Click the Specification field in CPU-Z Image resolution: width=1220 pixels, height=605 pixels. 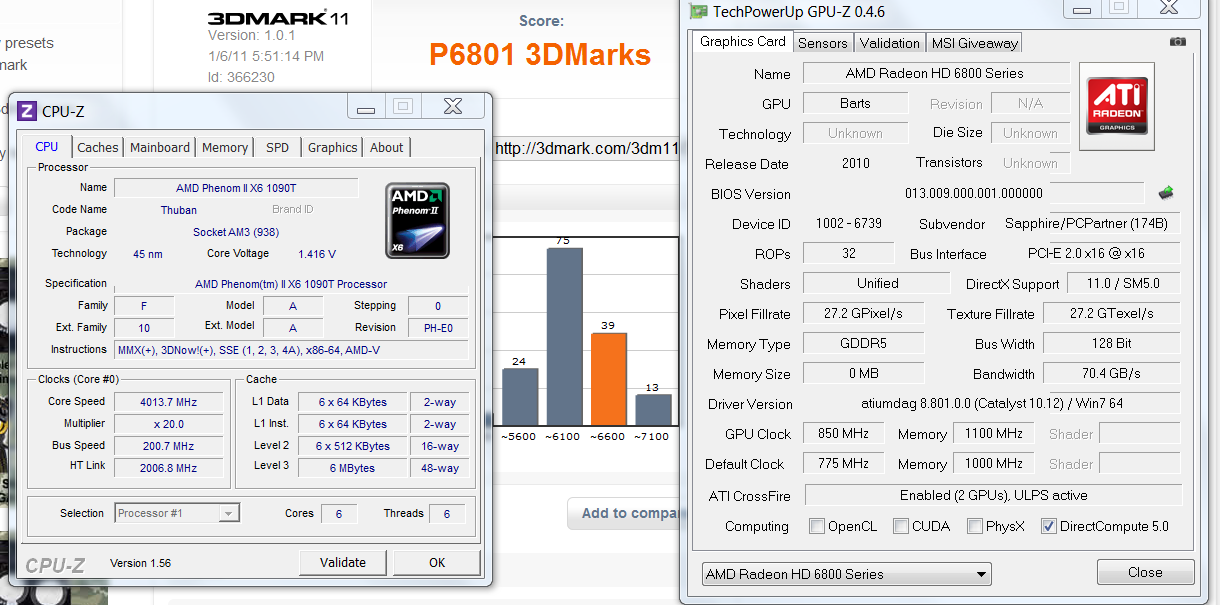coord(291,284)
